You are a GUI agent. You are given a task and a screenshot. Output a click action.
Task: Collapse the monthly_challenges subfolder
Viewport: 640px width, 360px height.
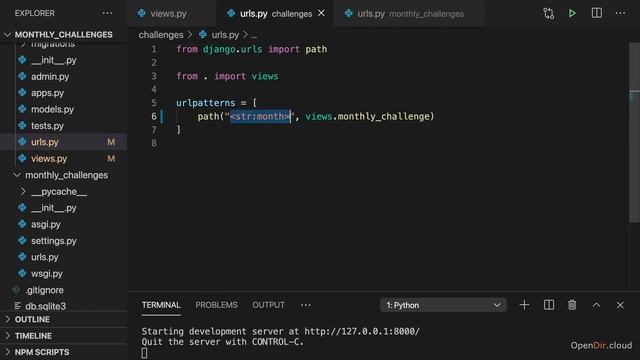67,175
